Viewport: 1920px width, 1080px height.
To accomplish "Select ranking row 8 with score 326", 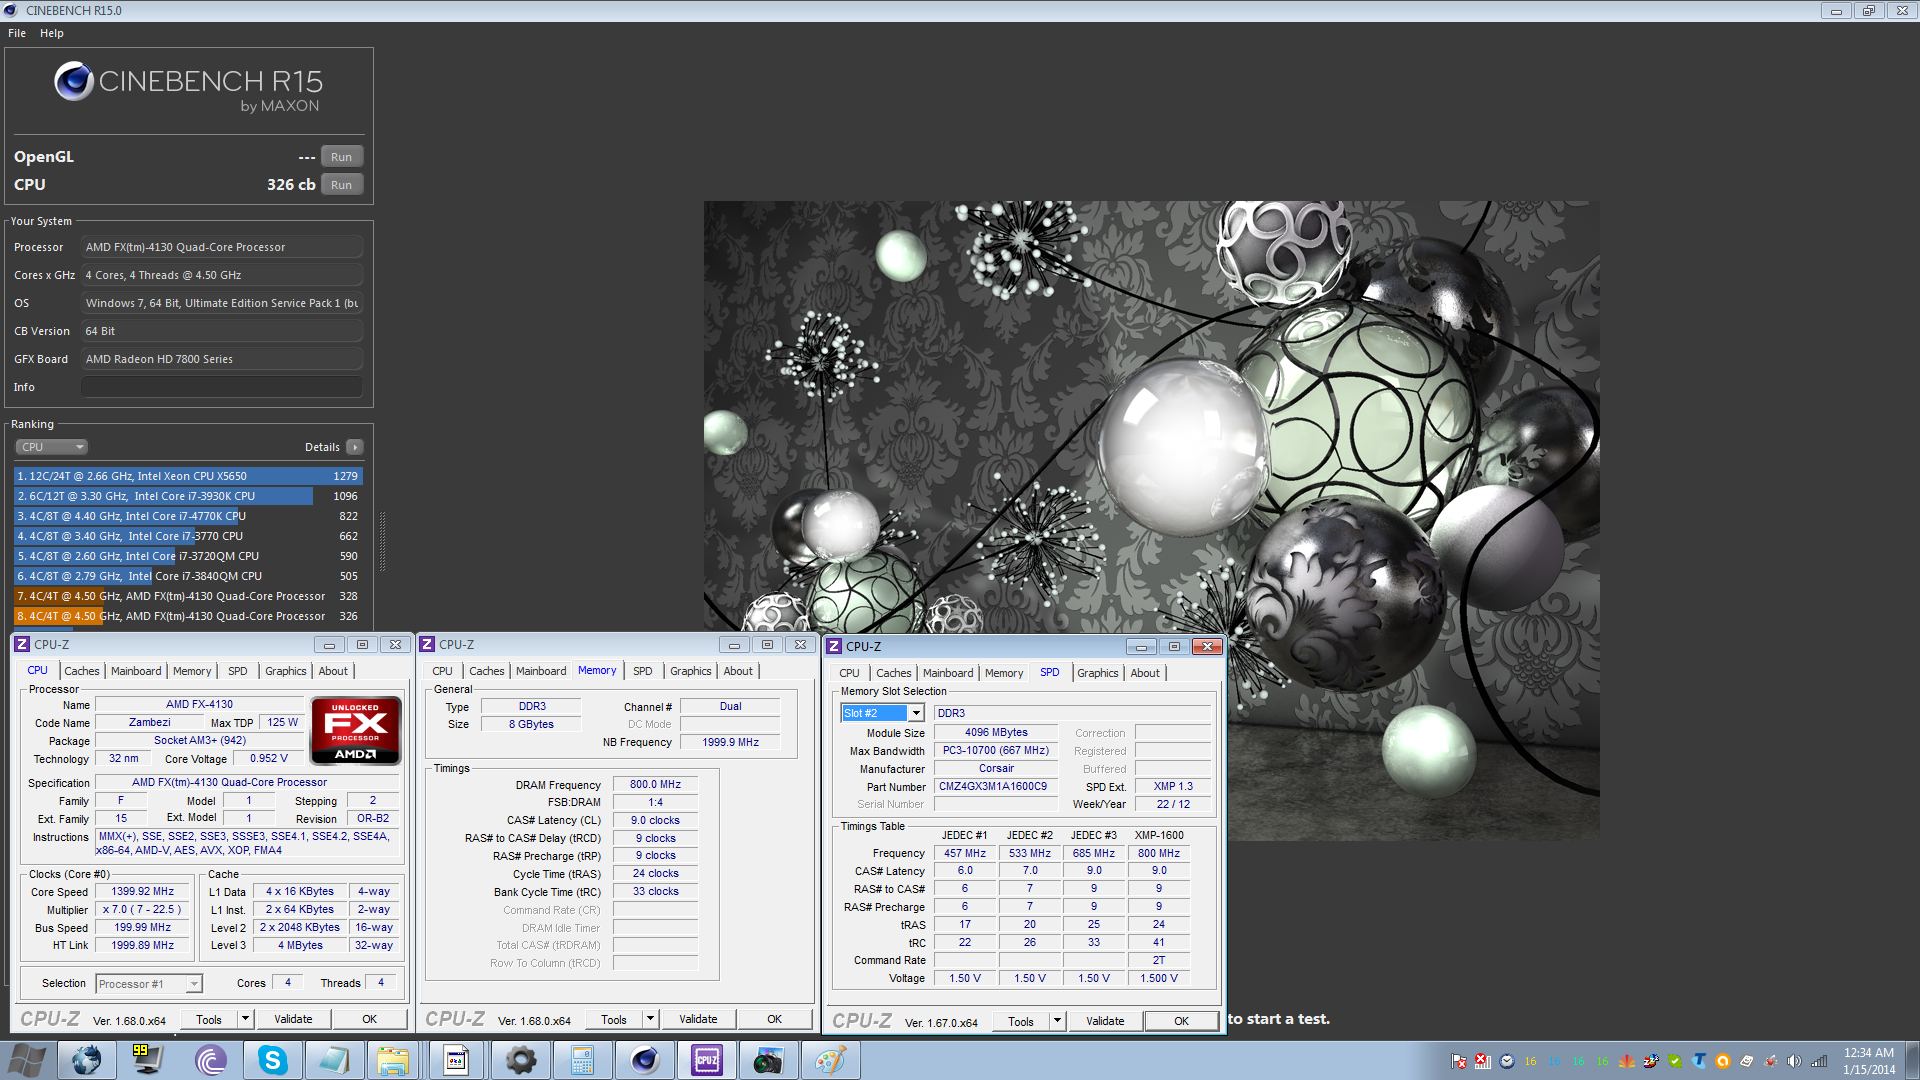I will coord(188,616).
